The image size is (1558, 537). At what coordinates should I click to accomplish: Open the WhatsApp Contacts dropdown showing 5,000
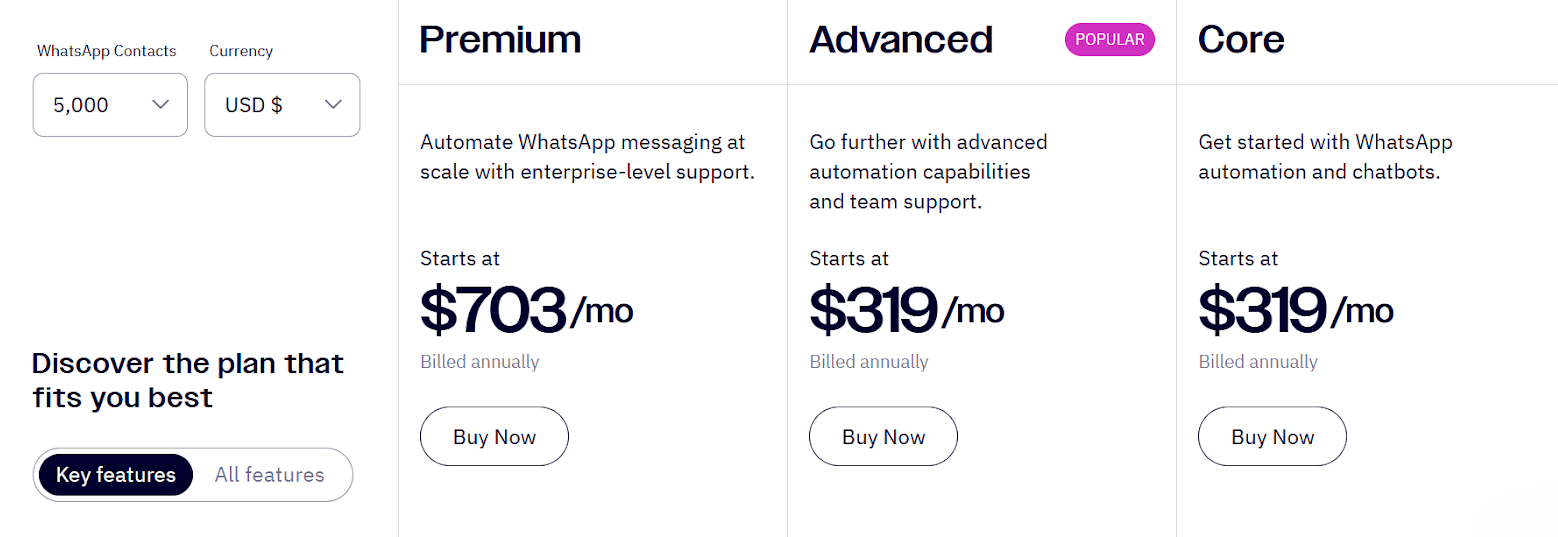pos(110,105)
